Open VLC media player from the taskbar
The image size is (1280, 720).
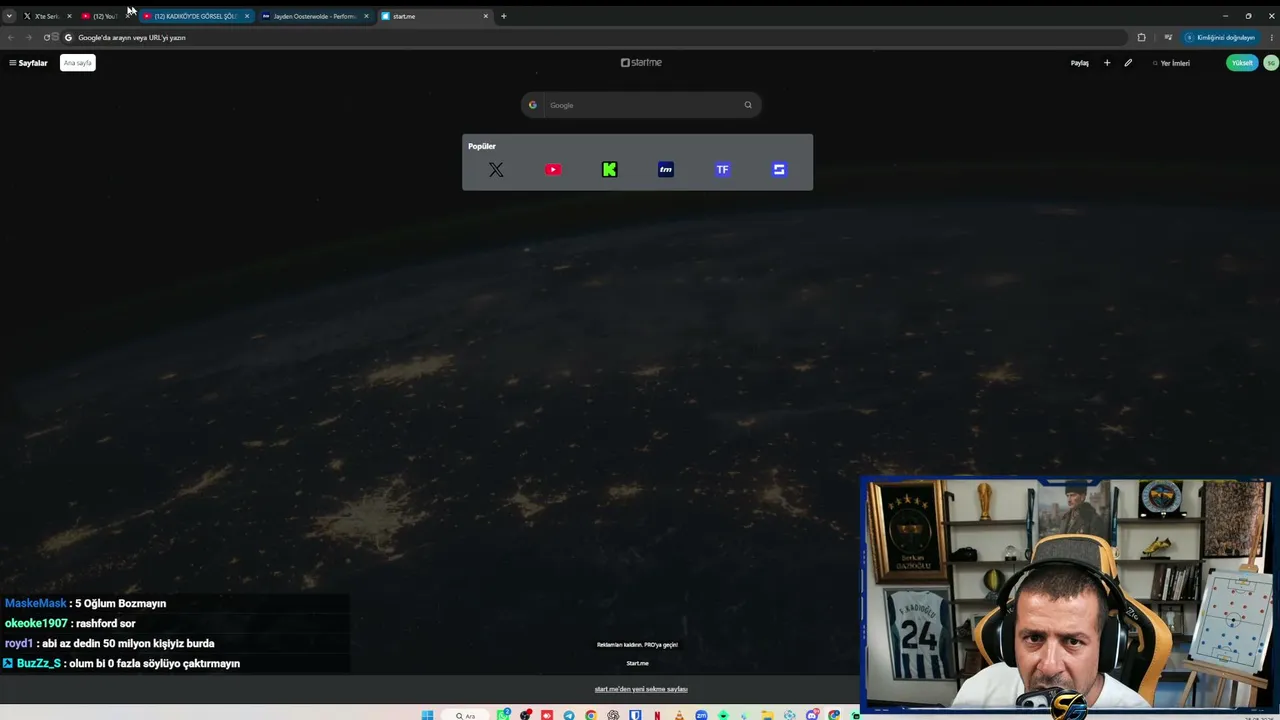[x=679, y=715]
